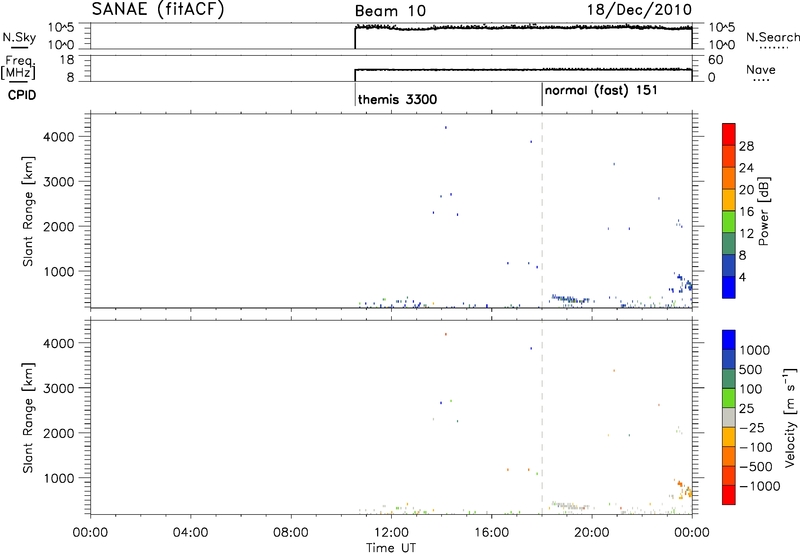Click the 'CPID' row label

click(21, 95)
